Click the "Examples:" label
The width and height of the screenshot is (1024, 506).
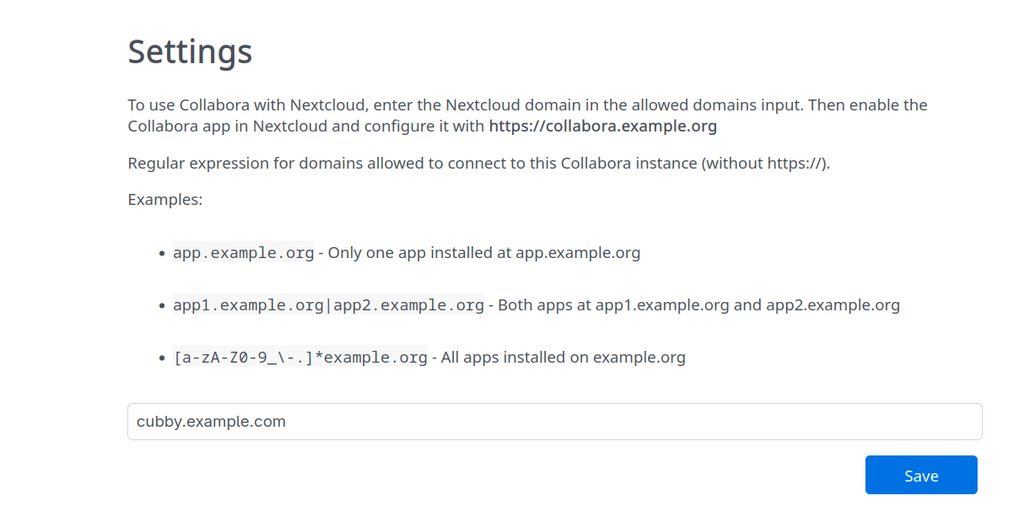click(x=165, y=200)
